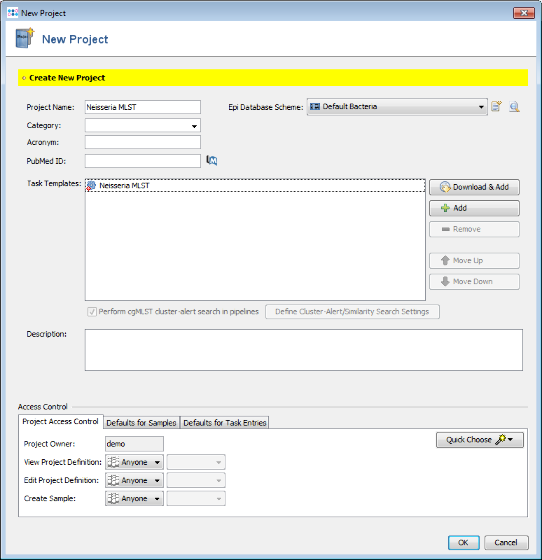Select Neisseria MLST row in Task Templates
This screenshot has height=560, width=542.
(255, 185)
